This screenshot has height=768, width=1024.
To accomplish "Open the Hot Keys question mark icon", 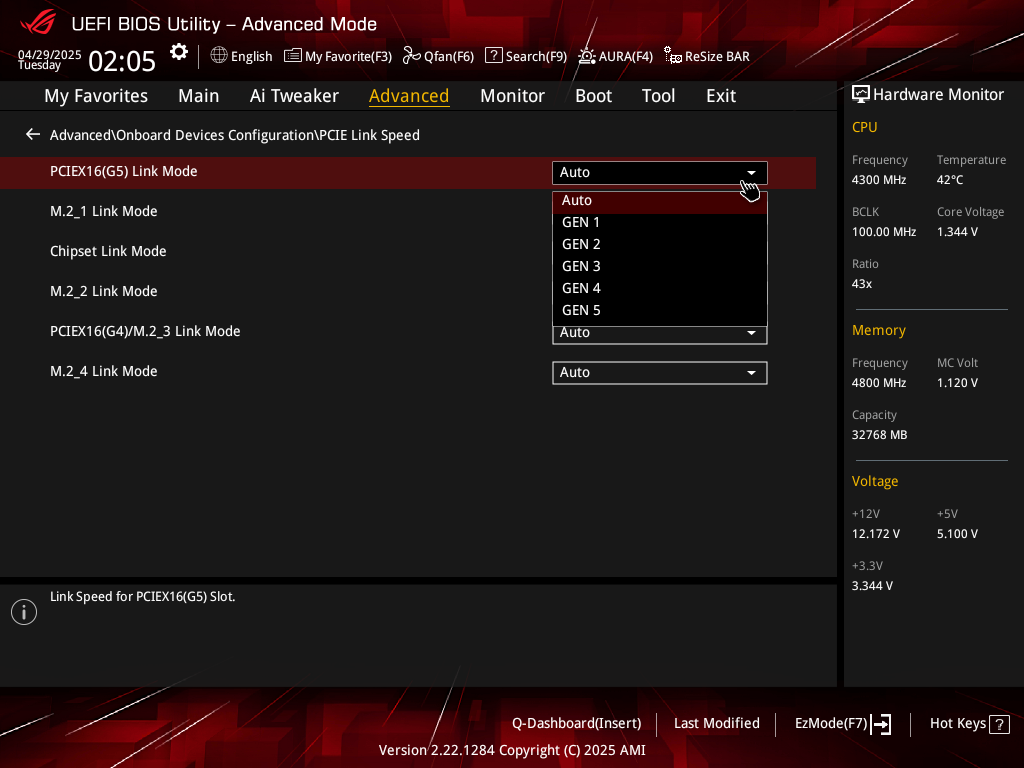I will point(999,724).
